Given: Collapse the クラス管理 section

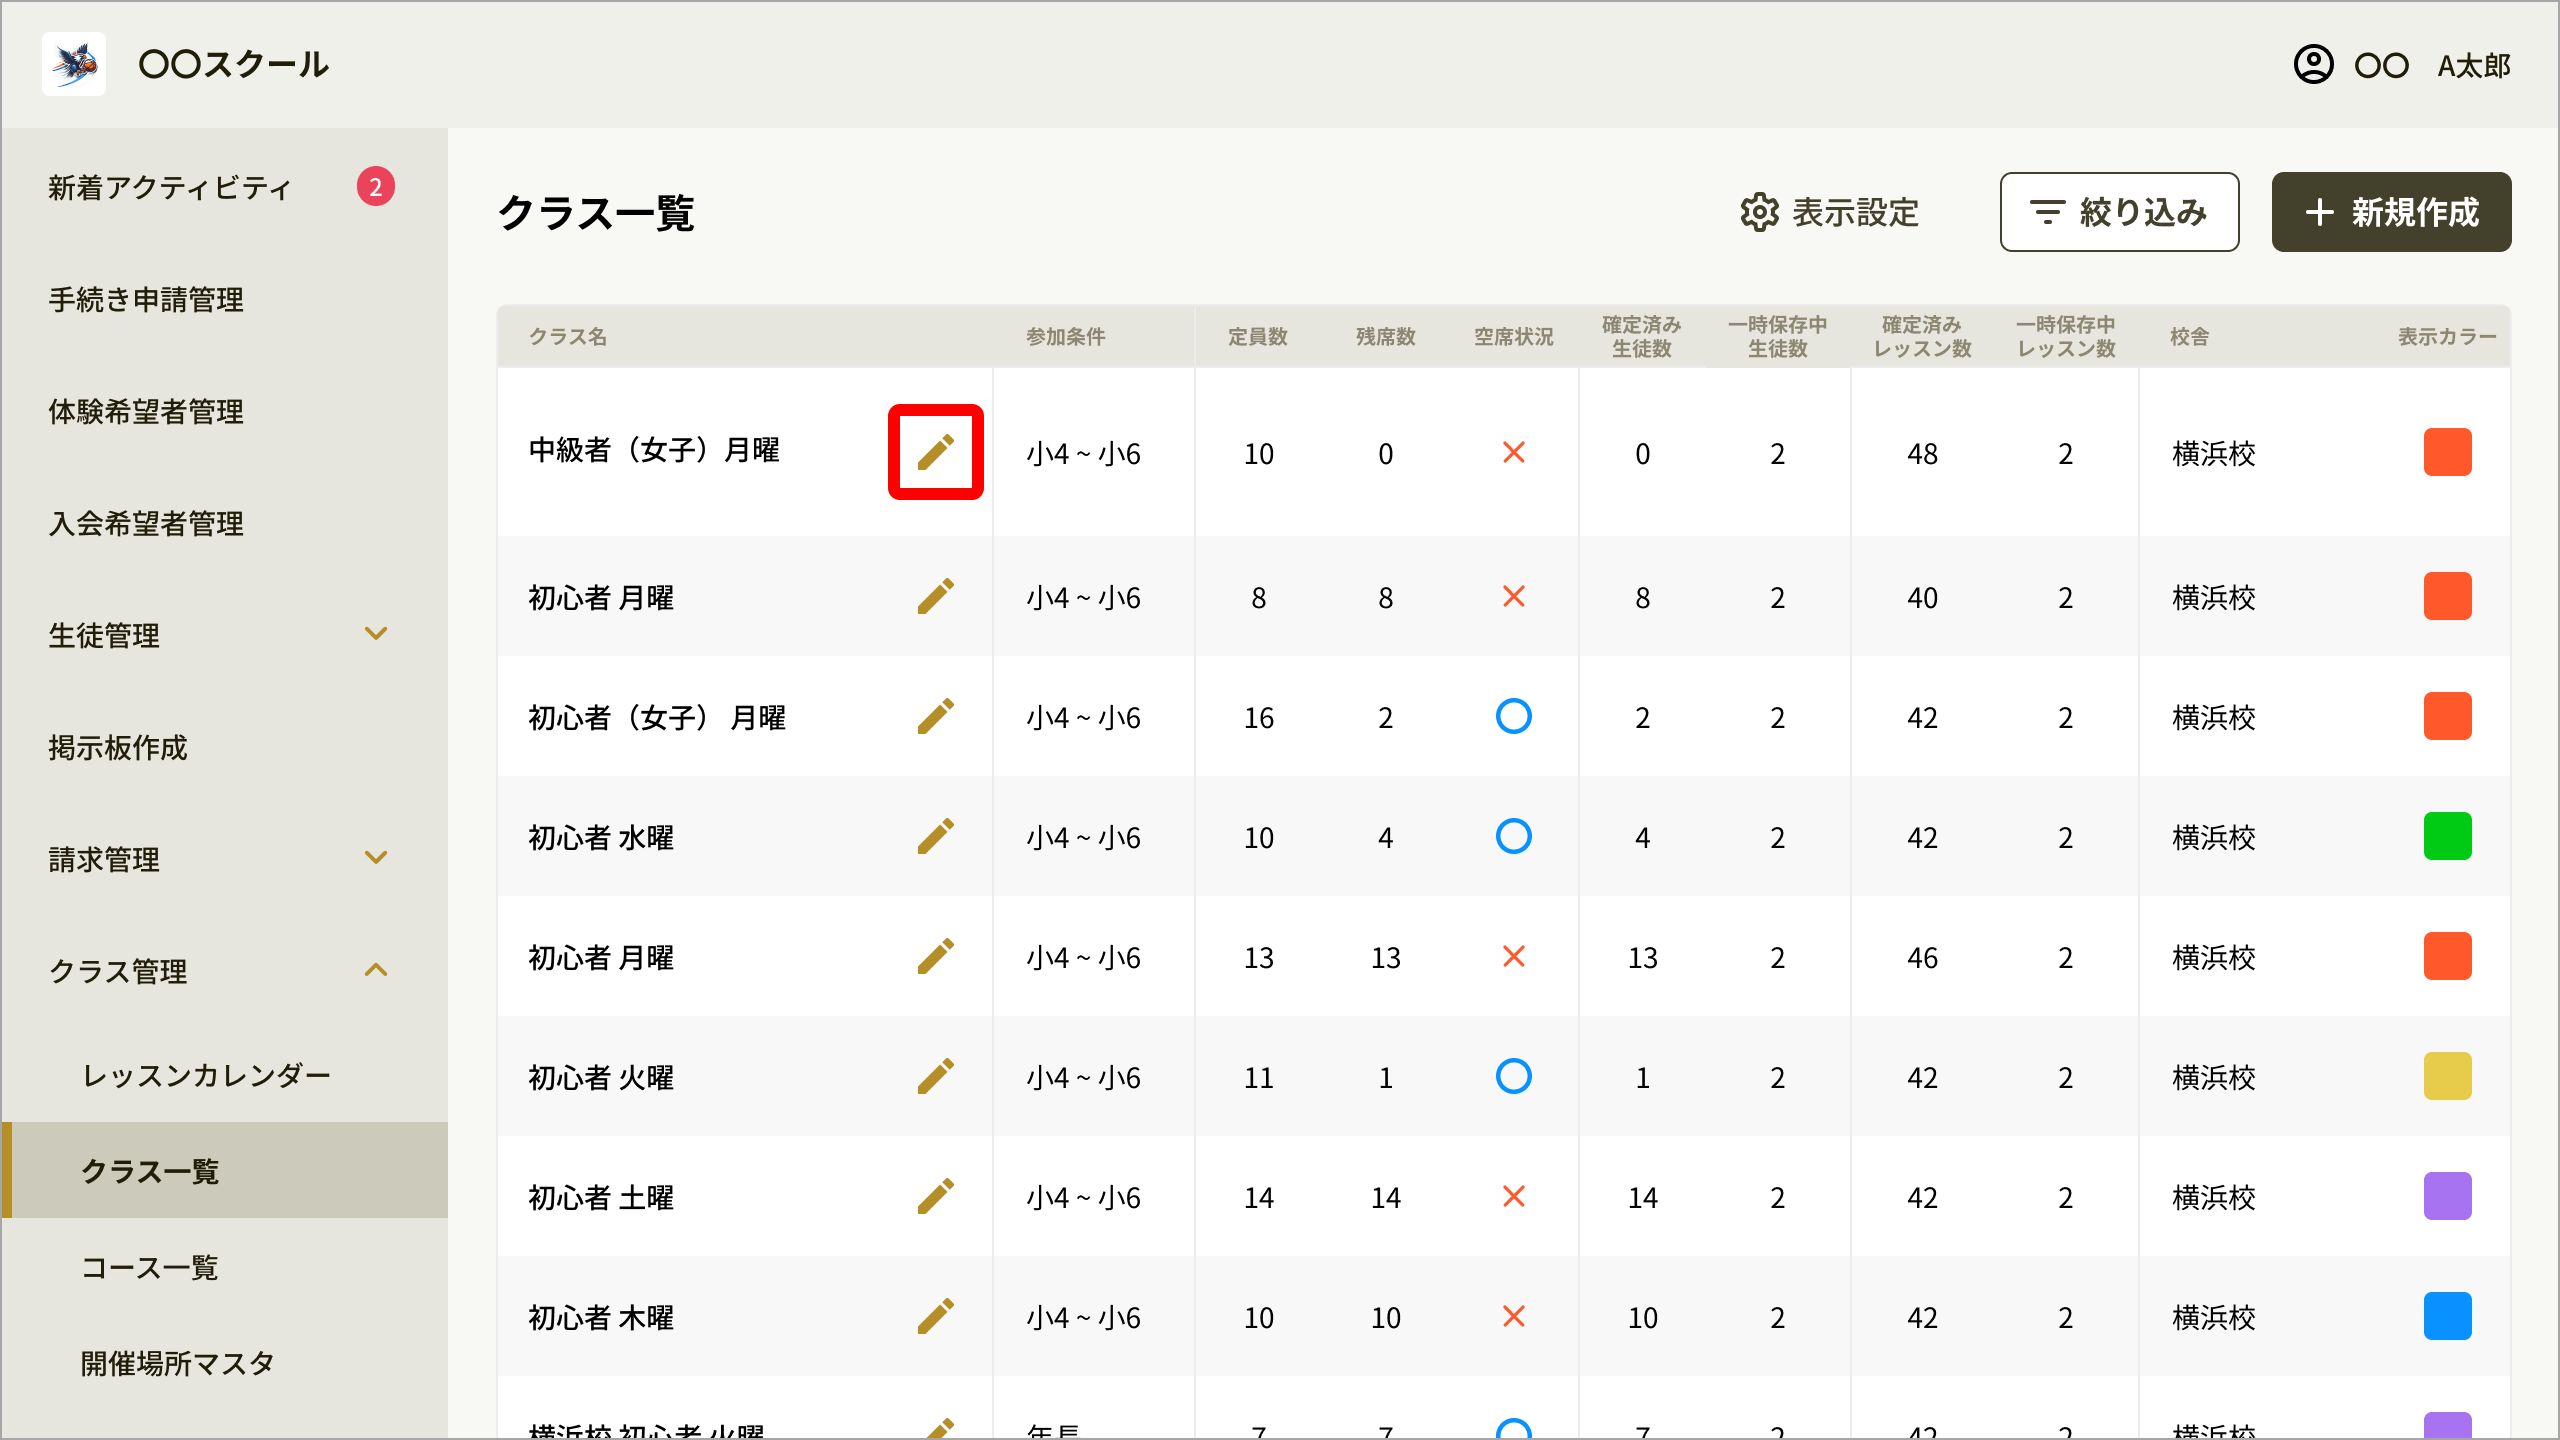Looking at the screenshot, I should (376, 970).
